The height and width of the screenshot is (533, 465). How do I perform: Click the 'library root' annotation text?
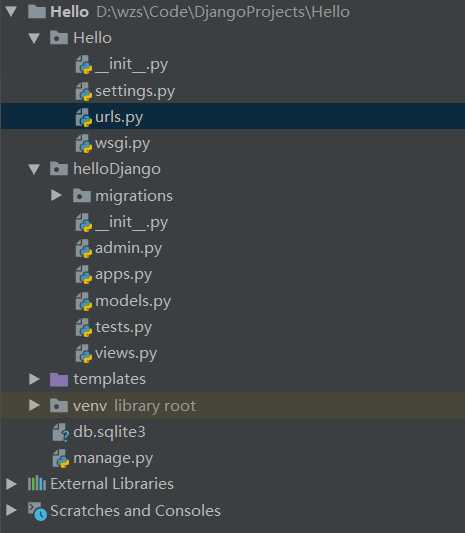[155, 406]
